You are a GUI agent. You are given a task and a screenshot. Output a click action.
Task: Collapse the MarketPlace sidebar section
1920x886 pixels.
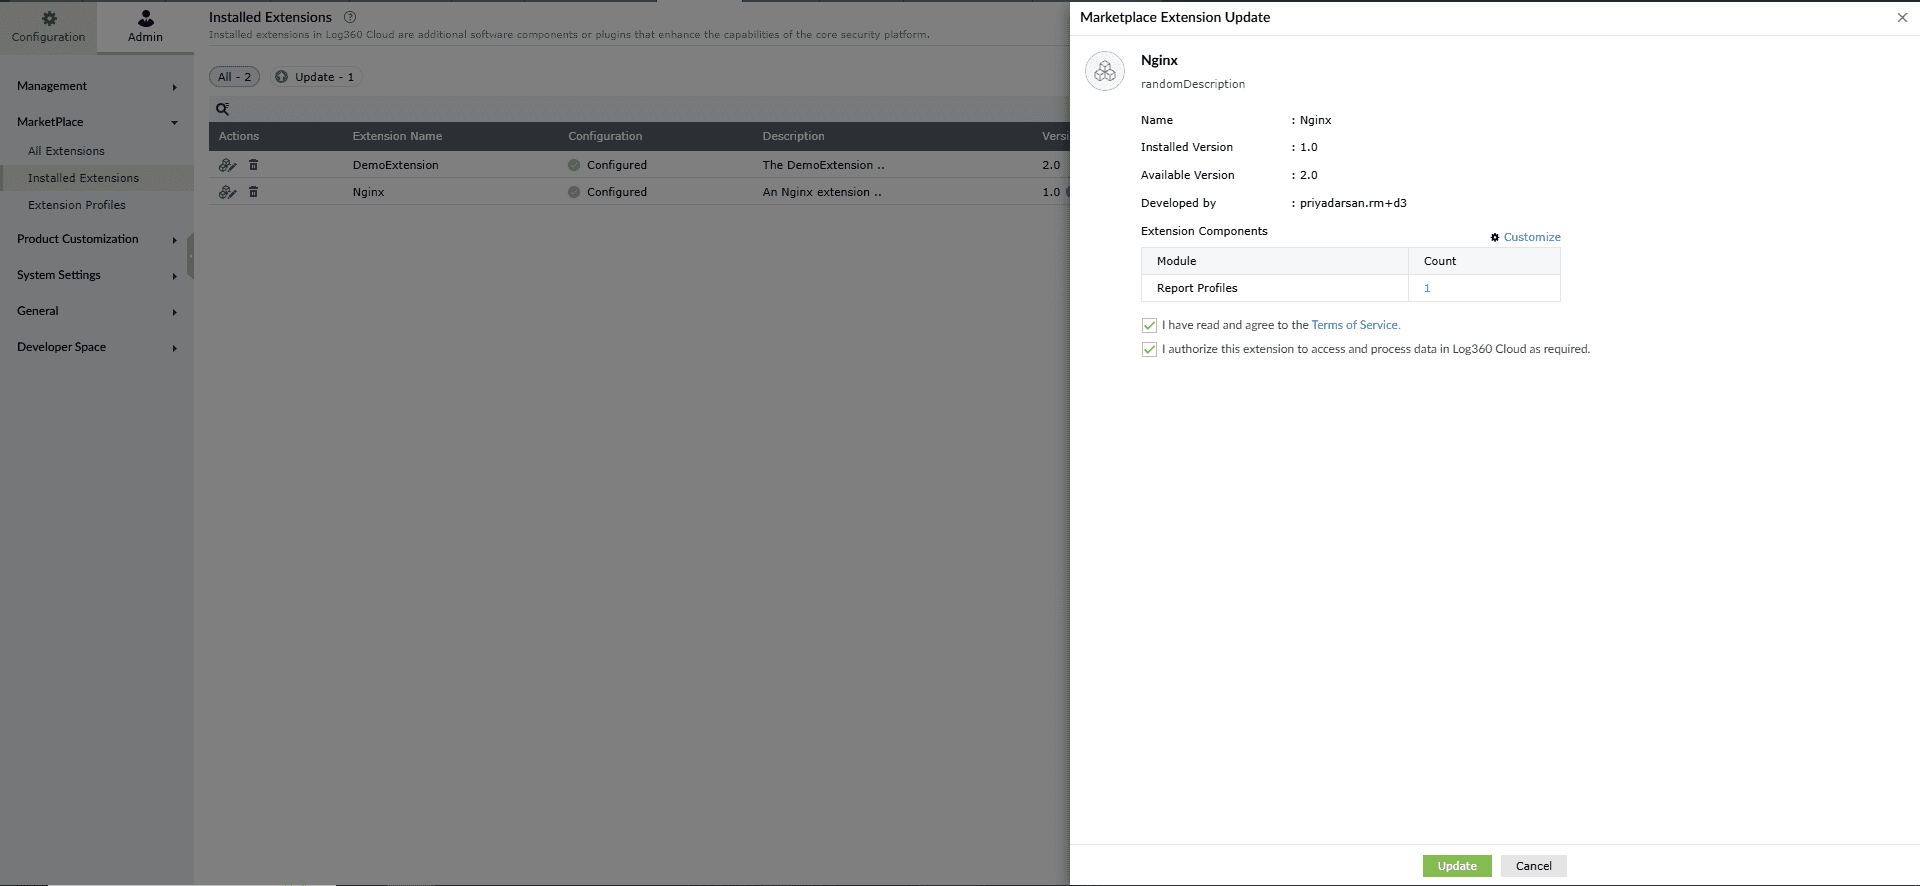(x=97, y=122)
